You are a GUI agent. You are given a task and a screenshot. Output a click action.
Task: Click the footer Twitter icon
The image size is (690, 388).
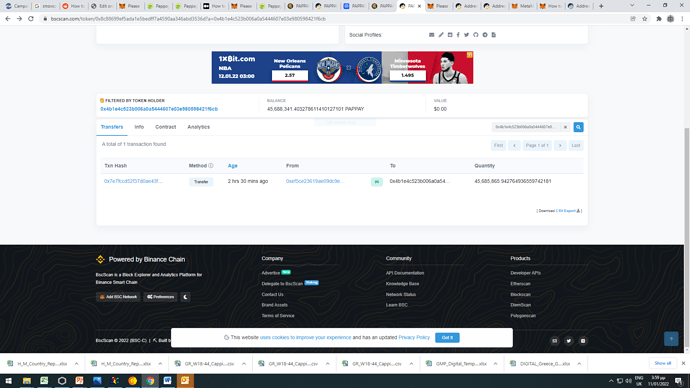point(569,341)
